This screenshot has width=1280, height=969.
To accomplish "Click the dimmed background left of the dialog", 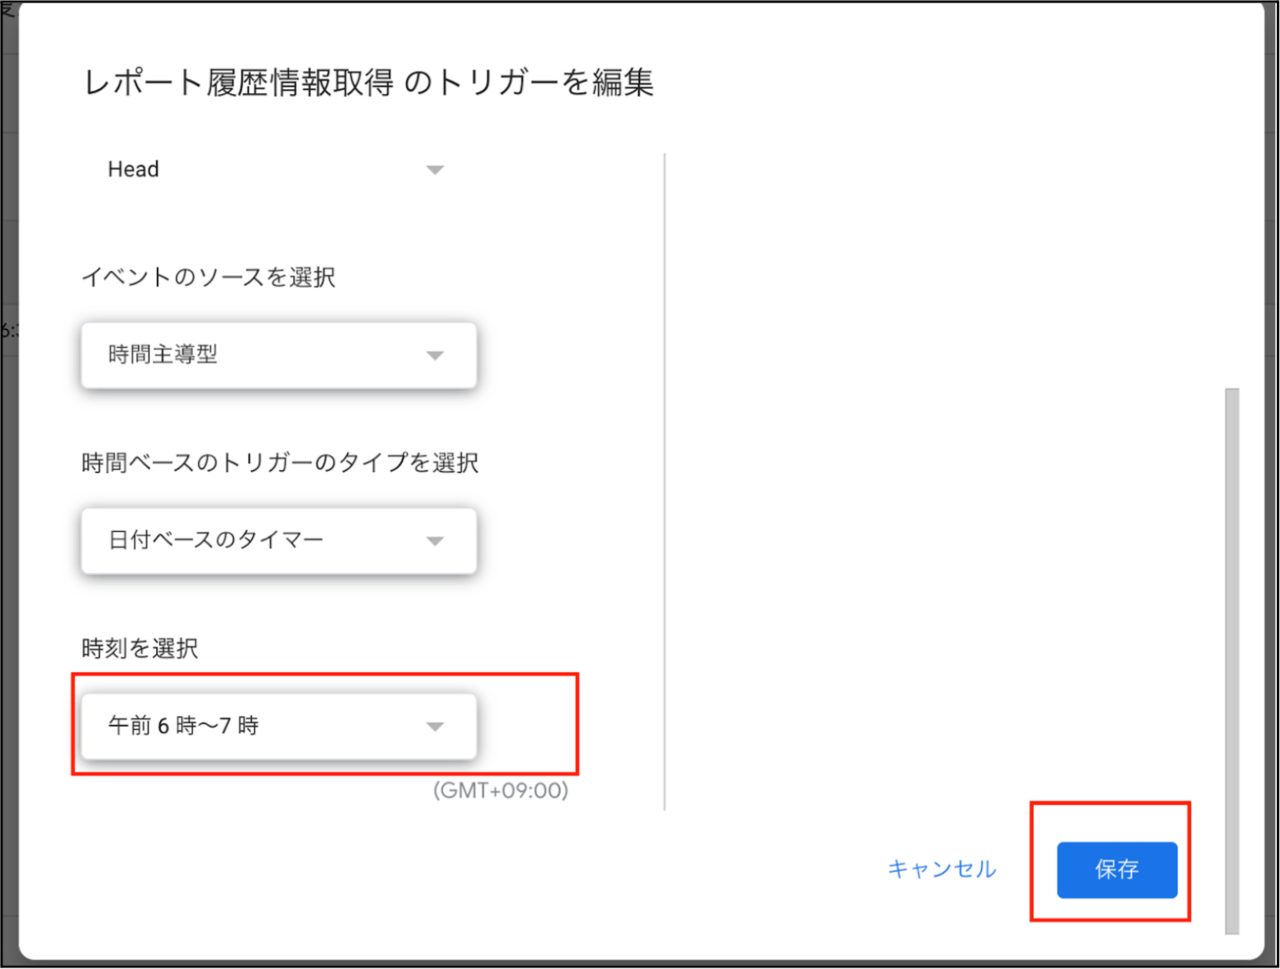I will point(8,500).
